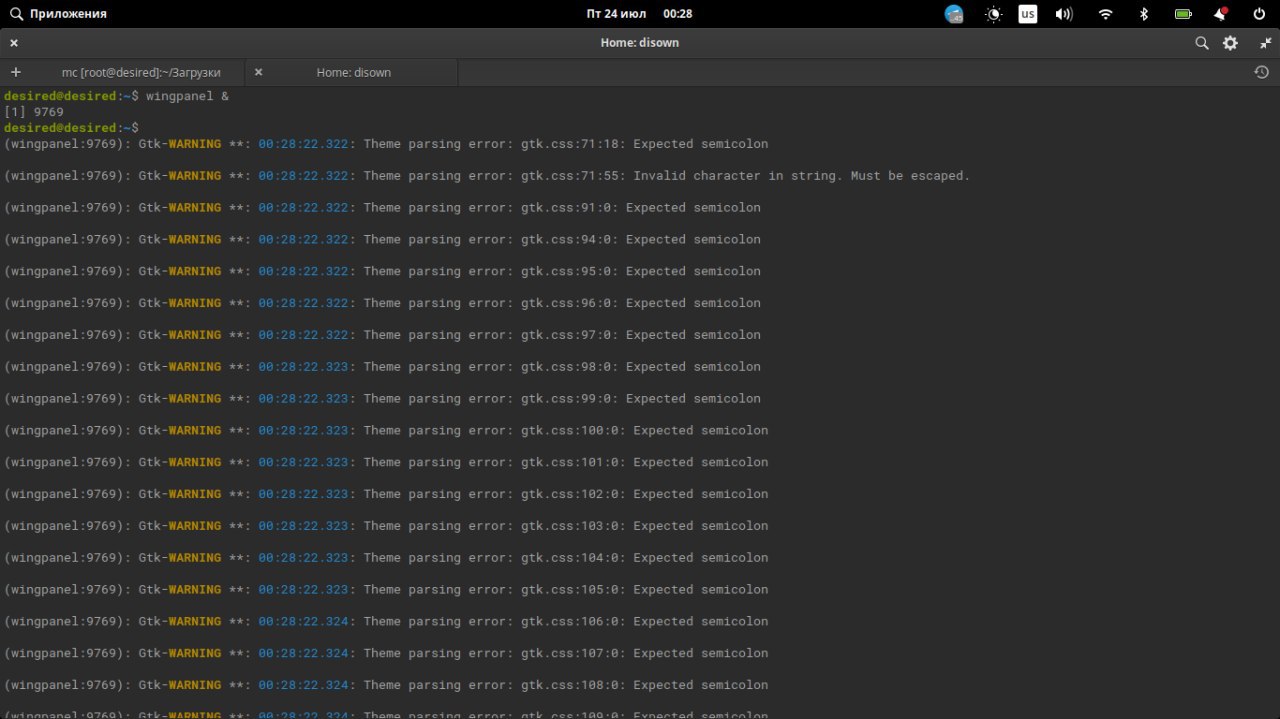The image size is (1280, 719).
Task: Click the gtk.css:102:0 warning line
Action: coord(386,494)
